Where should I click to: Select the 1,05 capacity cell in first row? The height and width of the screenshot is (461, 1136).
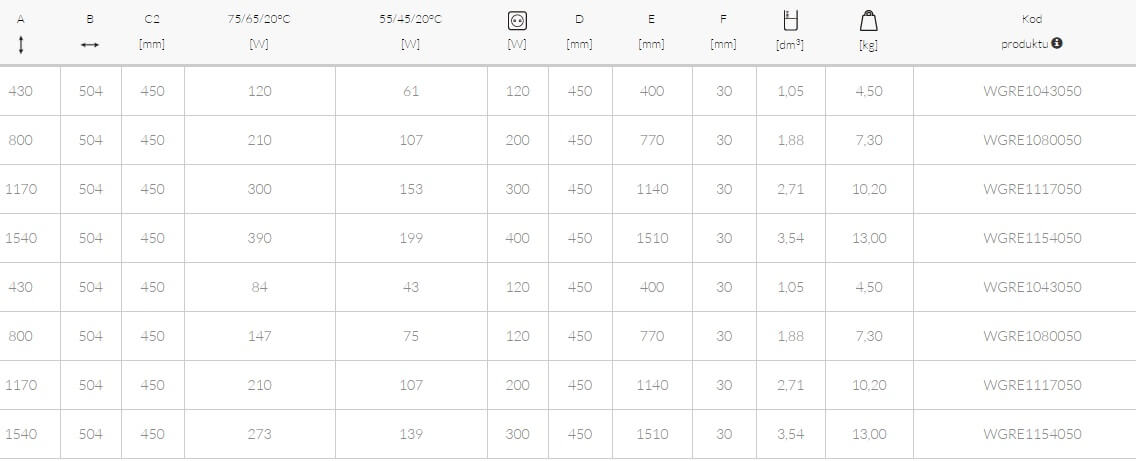point(790,91)
